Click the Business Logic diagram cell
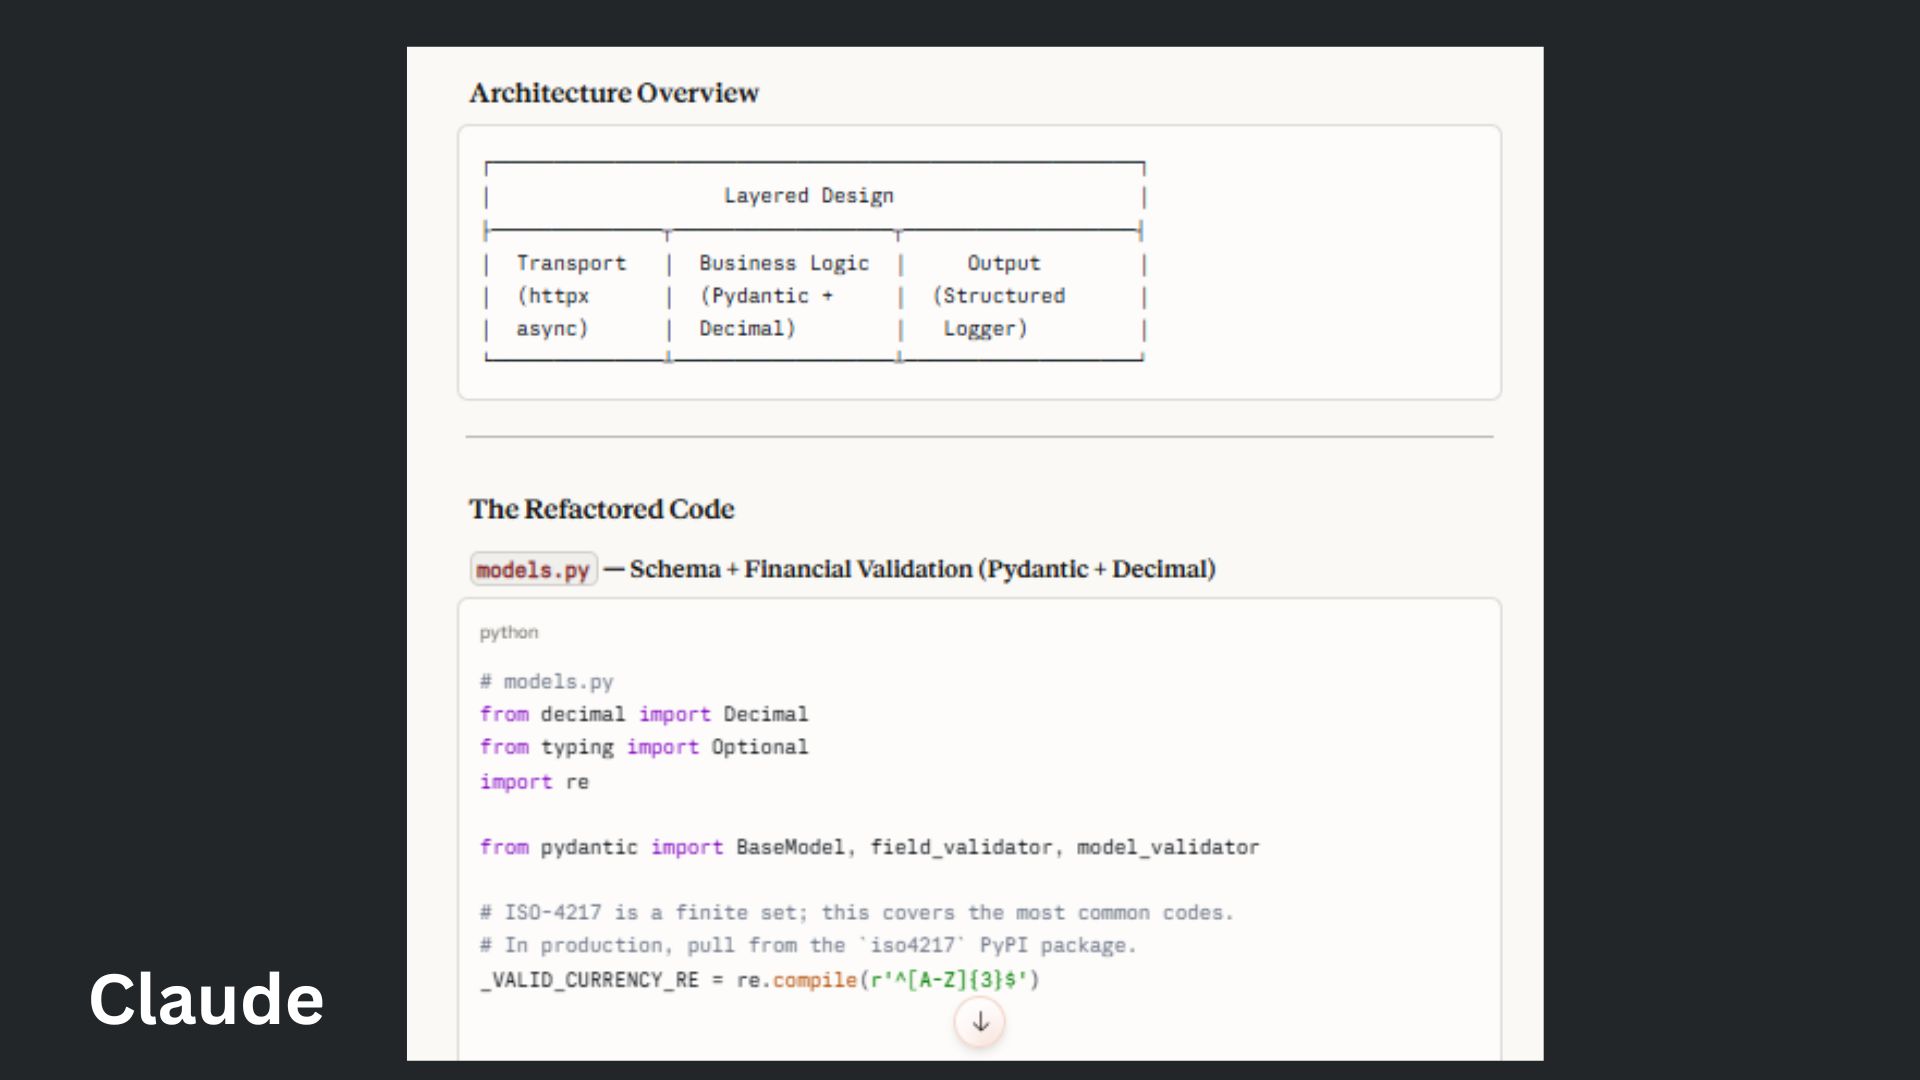Image resolution: width=1920 pixels, height=1080 pixels. 783,295
